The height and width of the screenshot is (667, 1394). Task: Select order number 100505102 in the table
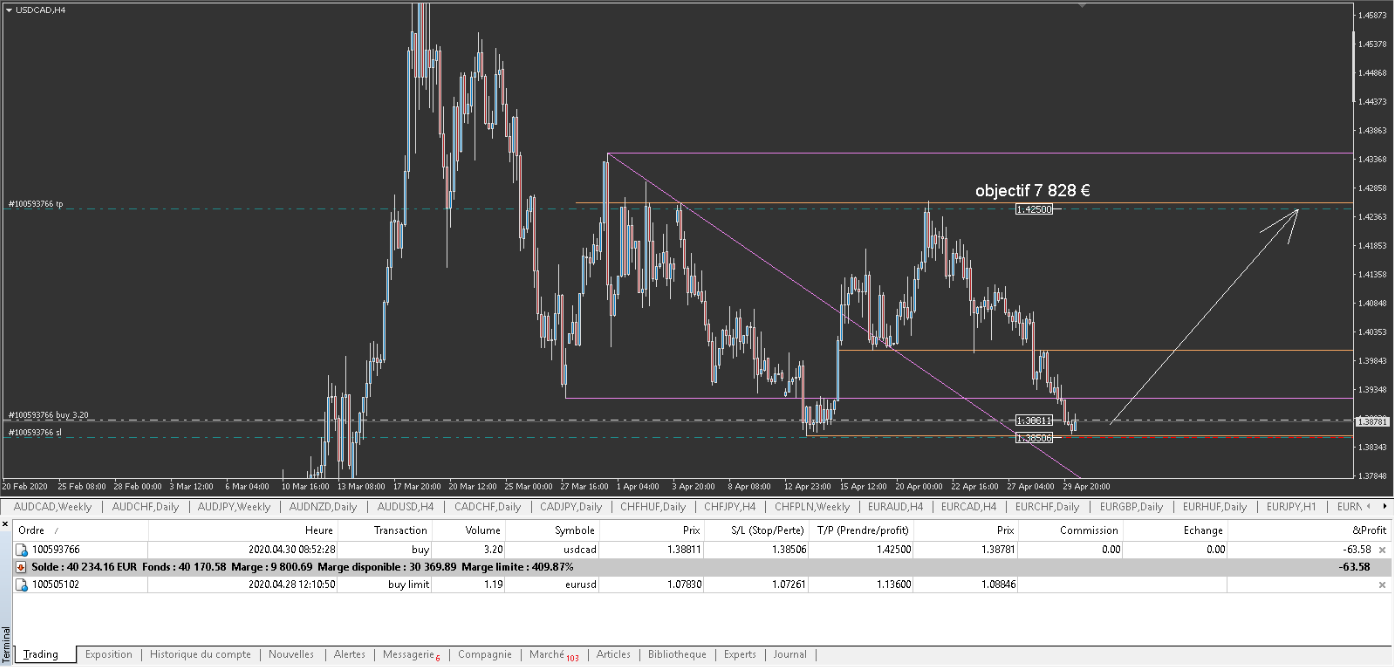[55, 584]
